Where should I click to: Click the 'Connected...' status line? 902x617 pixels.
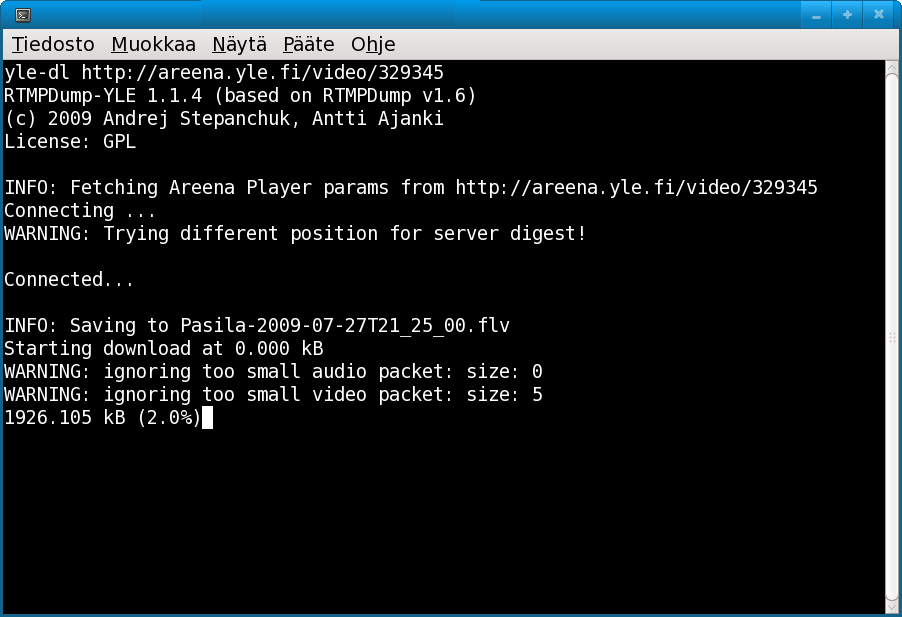coord(69,279)
